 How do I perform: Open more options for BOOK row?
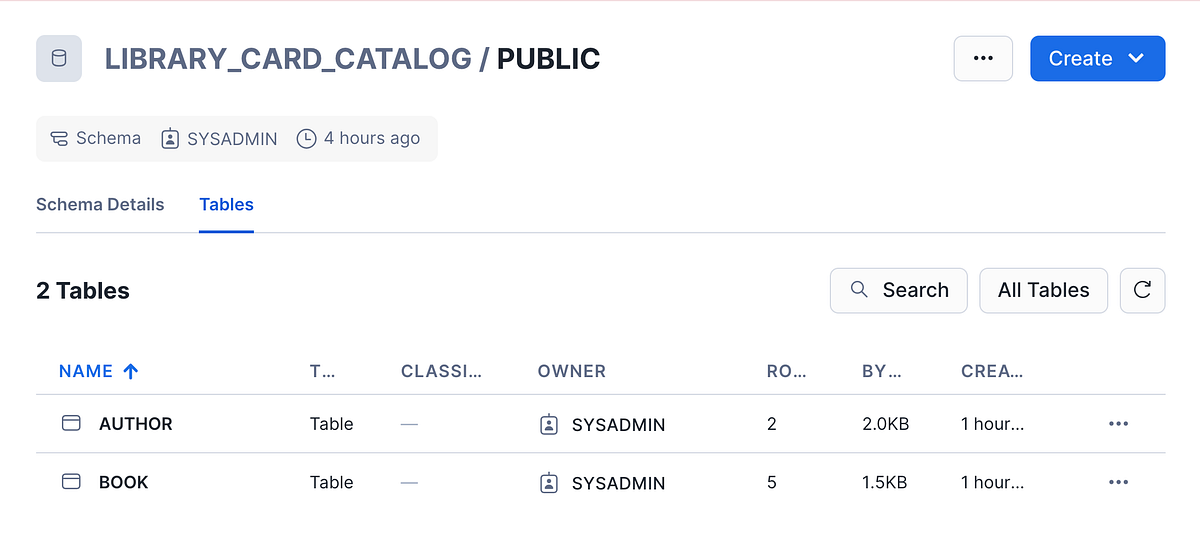pos(1118,482)
